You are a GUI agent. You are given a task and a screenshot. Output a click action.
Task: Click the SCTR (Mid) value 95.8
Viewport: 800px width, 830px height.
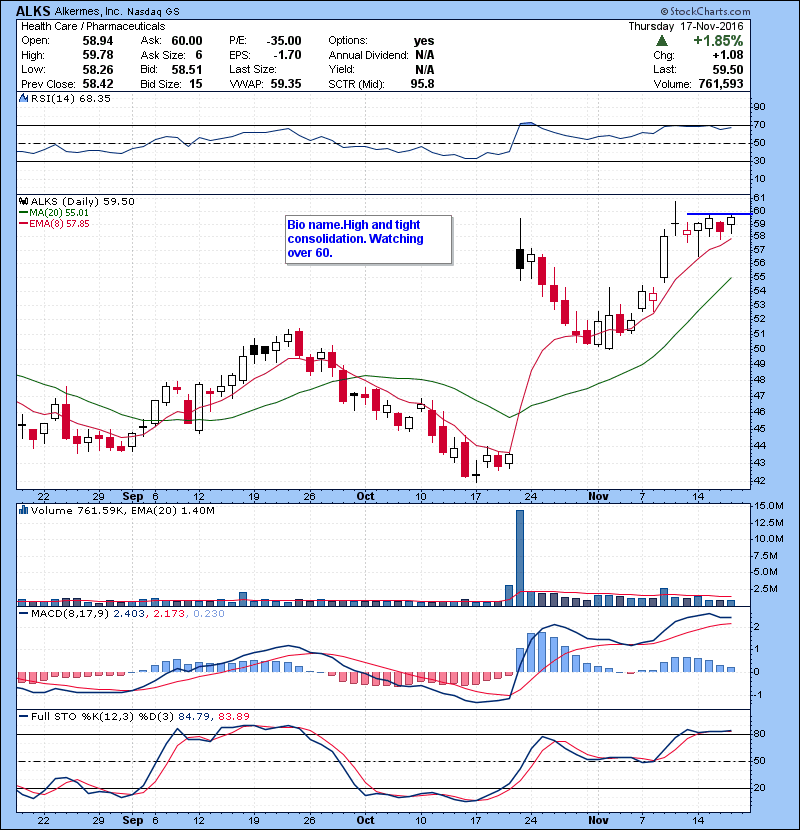[x=423, y=84]
